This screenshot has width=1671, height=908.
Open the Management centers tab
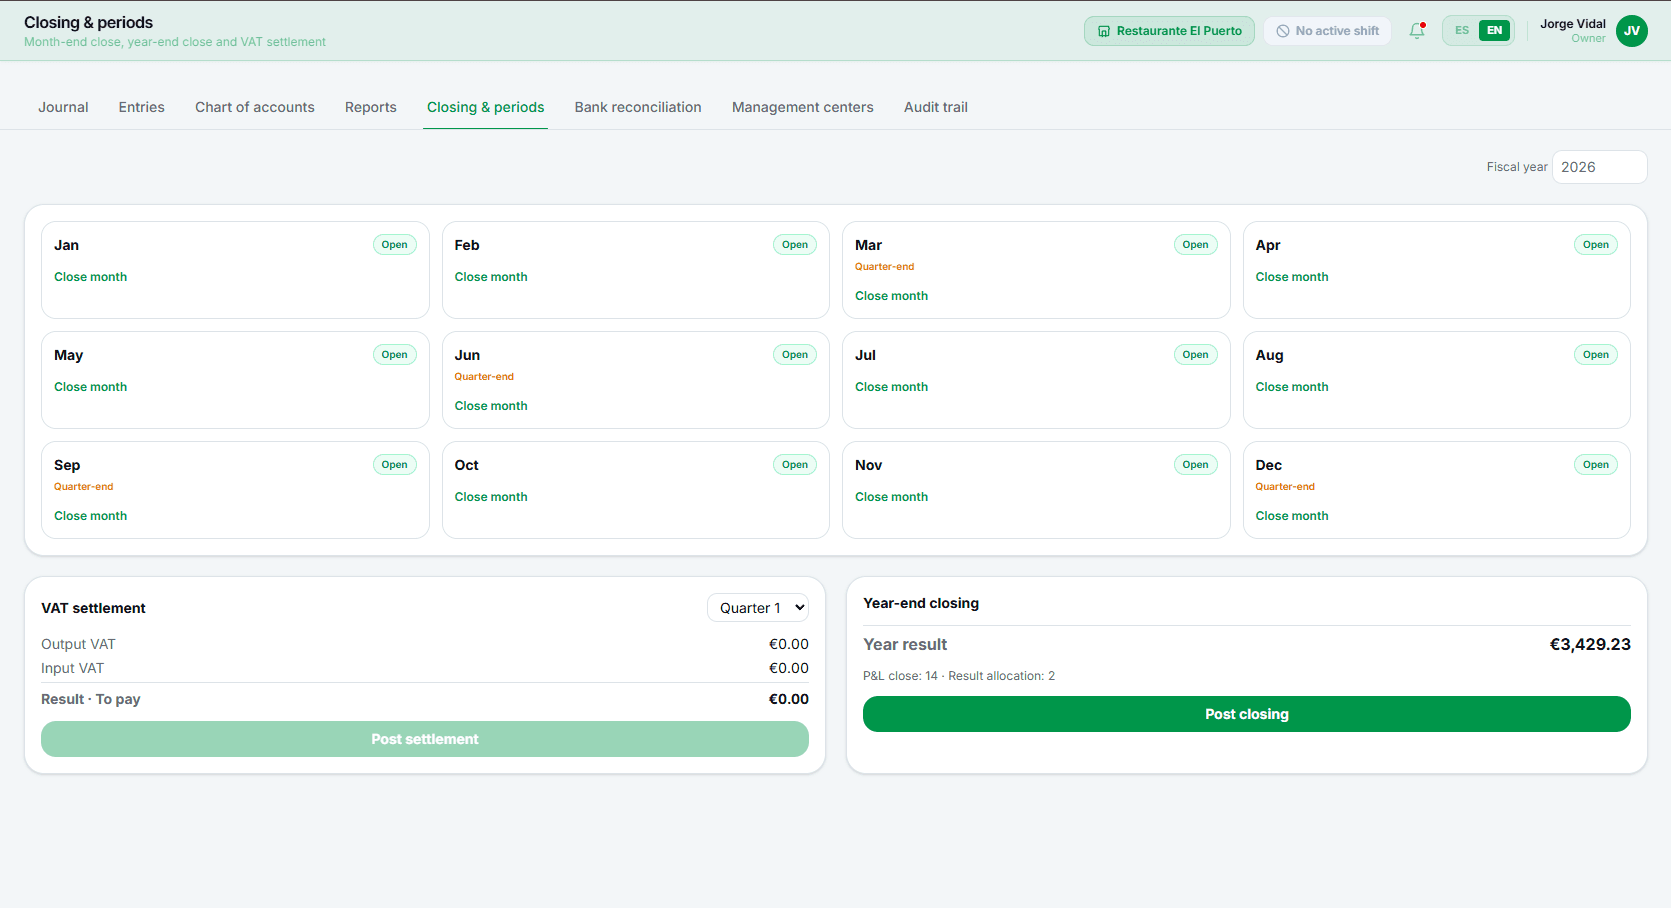[x=803, y=107]
